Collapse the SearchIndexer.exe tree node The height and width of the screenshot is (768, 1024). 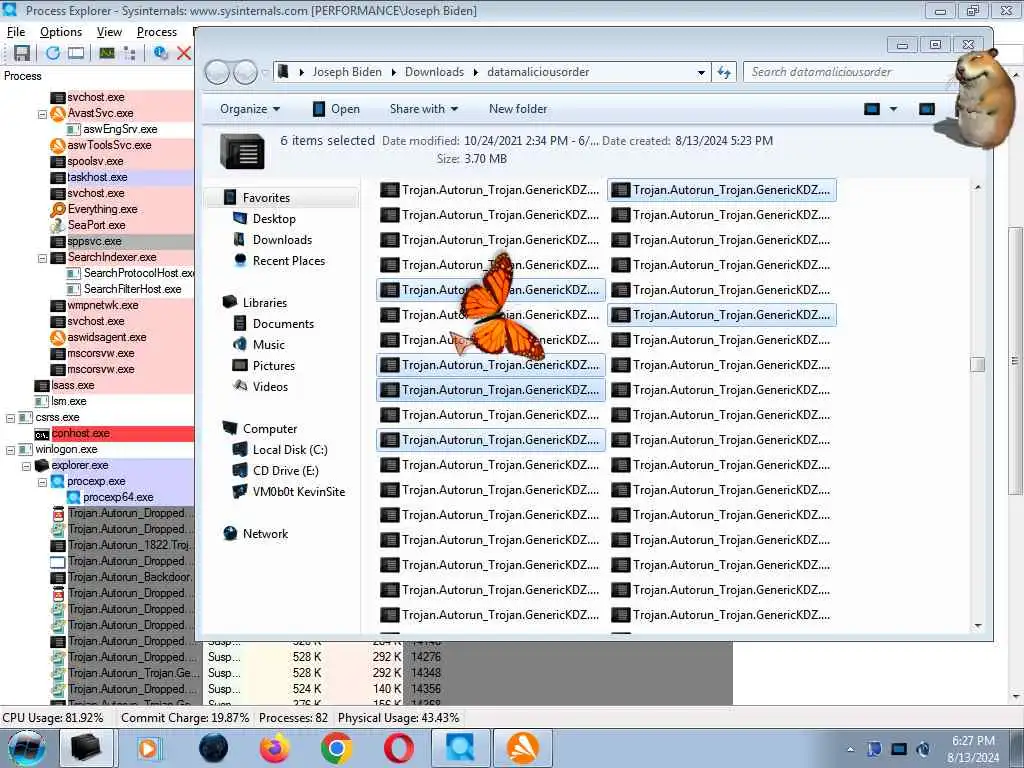(42, 258)
